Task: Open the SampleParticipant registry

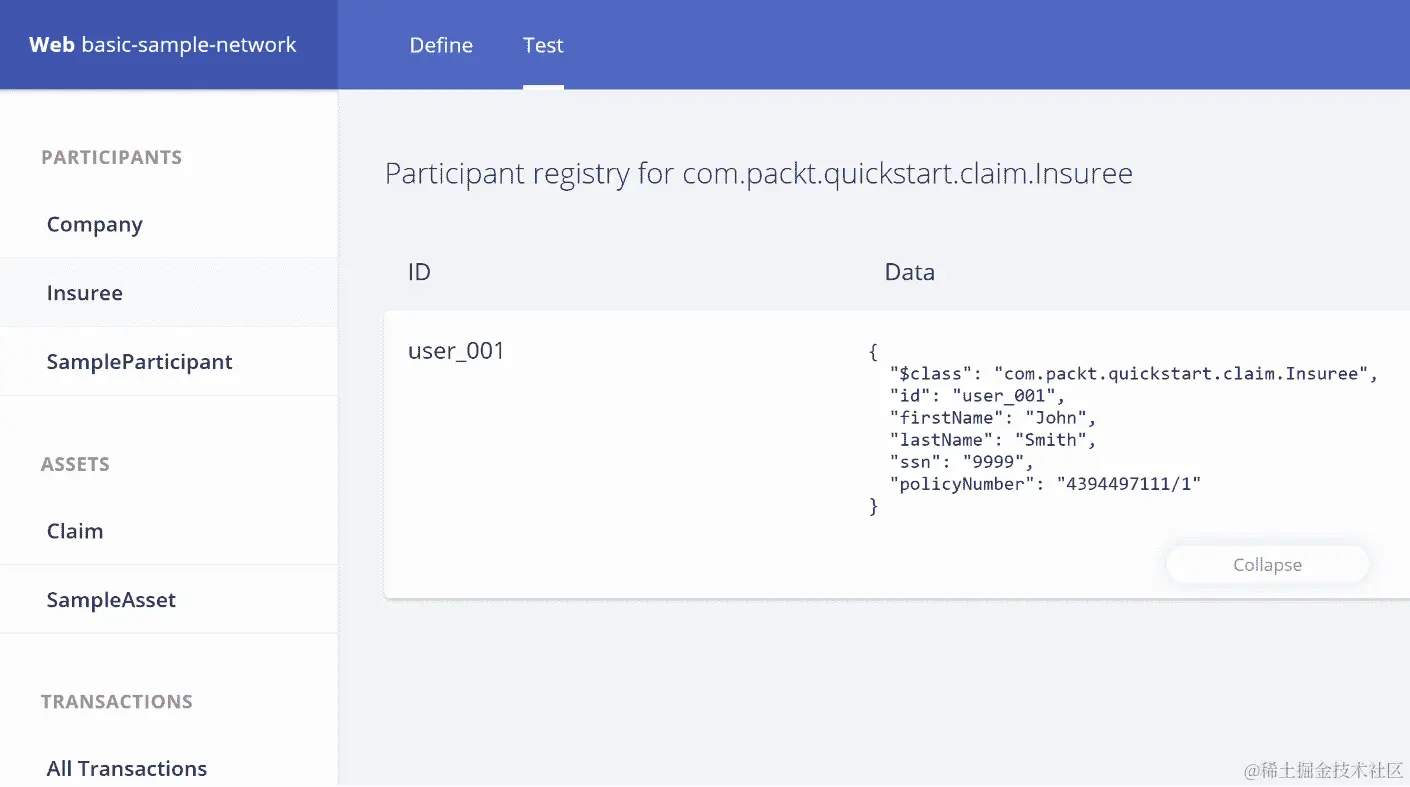Action: [x=139, y=362]
